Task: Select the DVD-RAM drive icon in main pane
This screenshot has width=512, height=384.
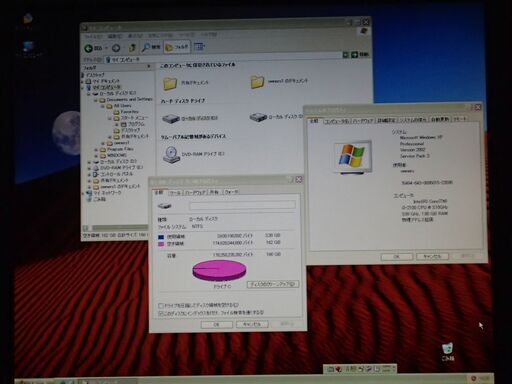Action: tap(171, 155)
